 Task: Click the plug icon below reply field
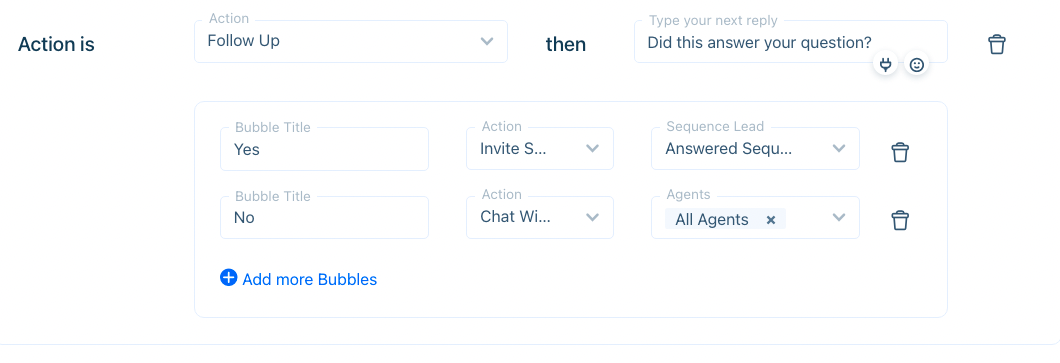pyautogui.click(x=885, y=65)
